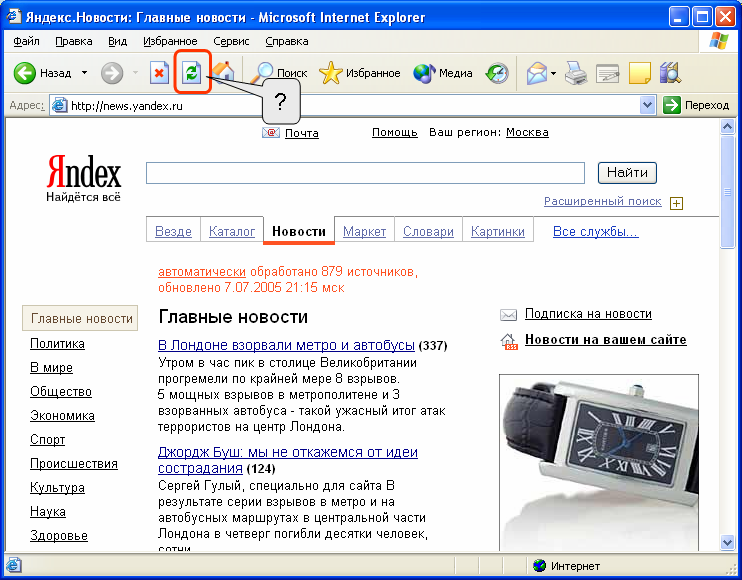Open Forward button history dropdown arrow
Screen dimensions: 742x580
click(x=135, y=73)
